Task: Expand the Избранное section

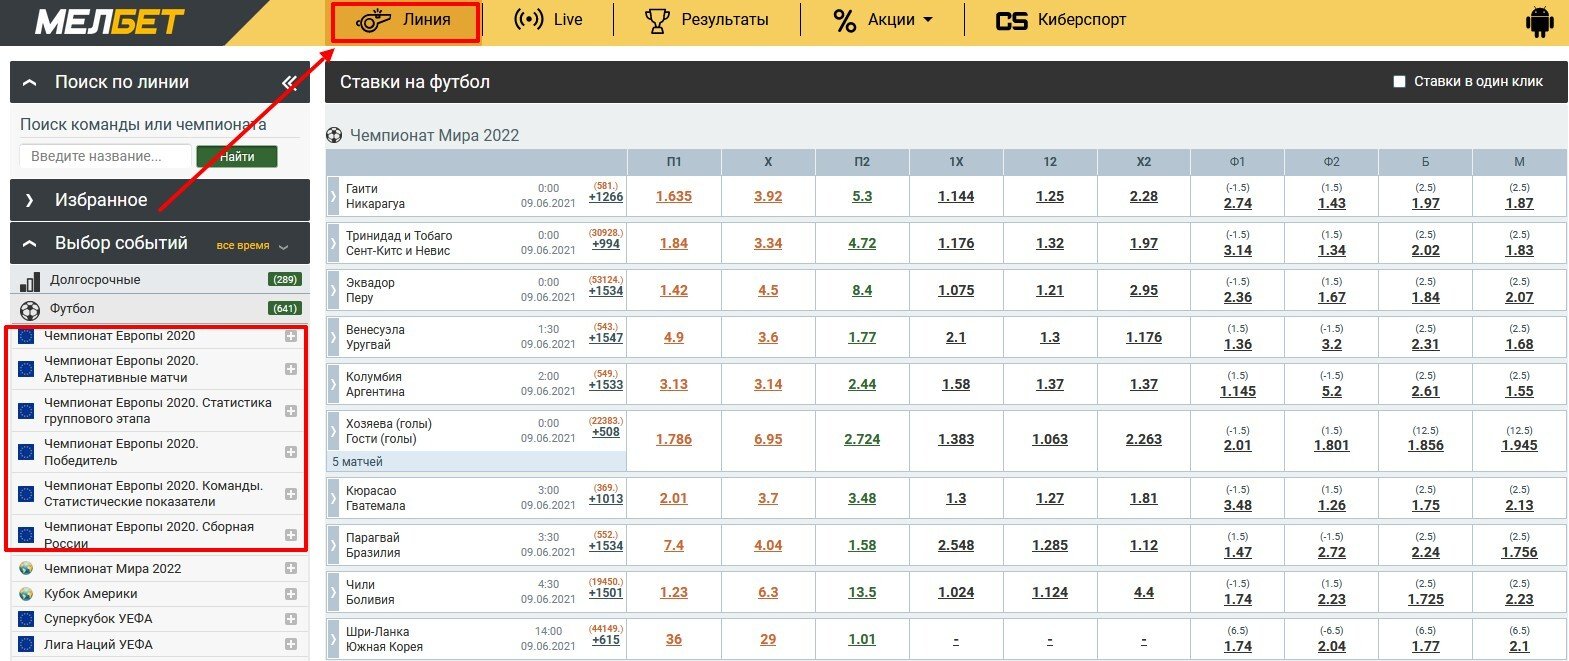Action: (30, 200)
